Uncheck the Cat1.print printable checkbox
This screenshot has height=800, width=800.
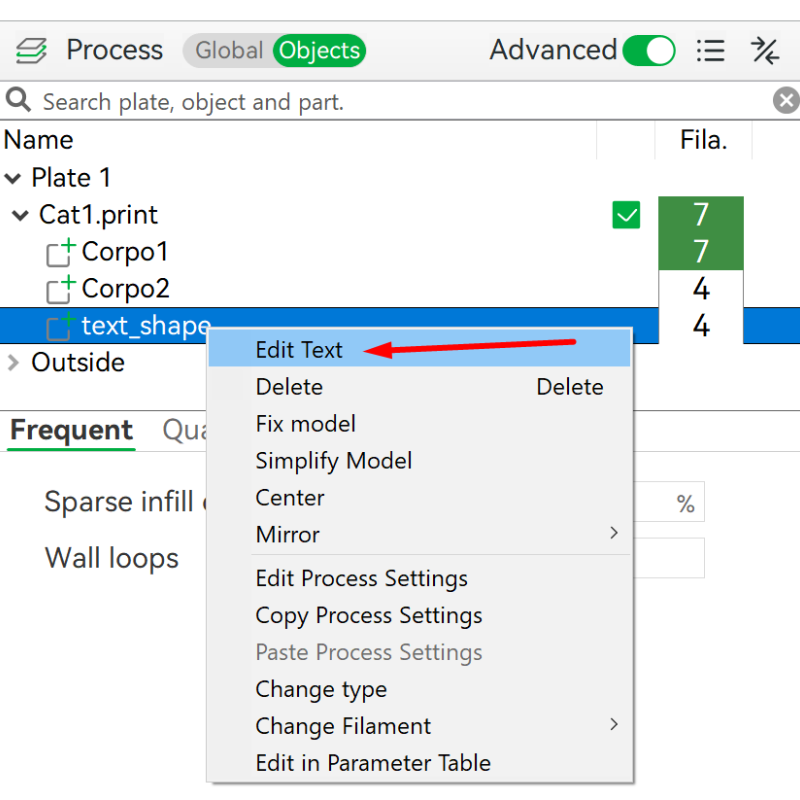pyautogui.click(x=626, y=215)
